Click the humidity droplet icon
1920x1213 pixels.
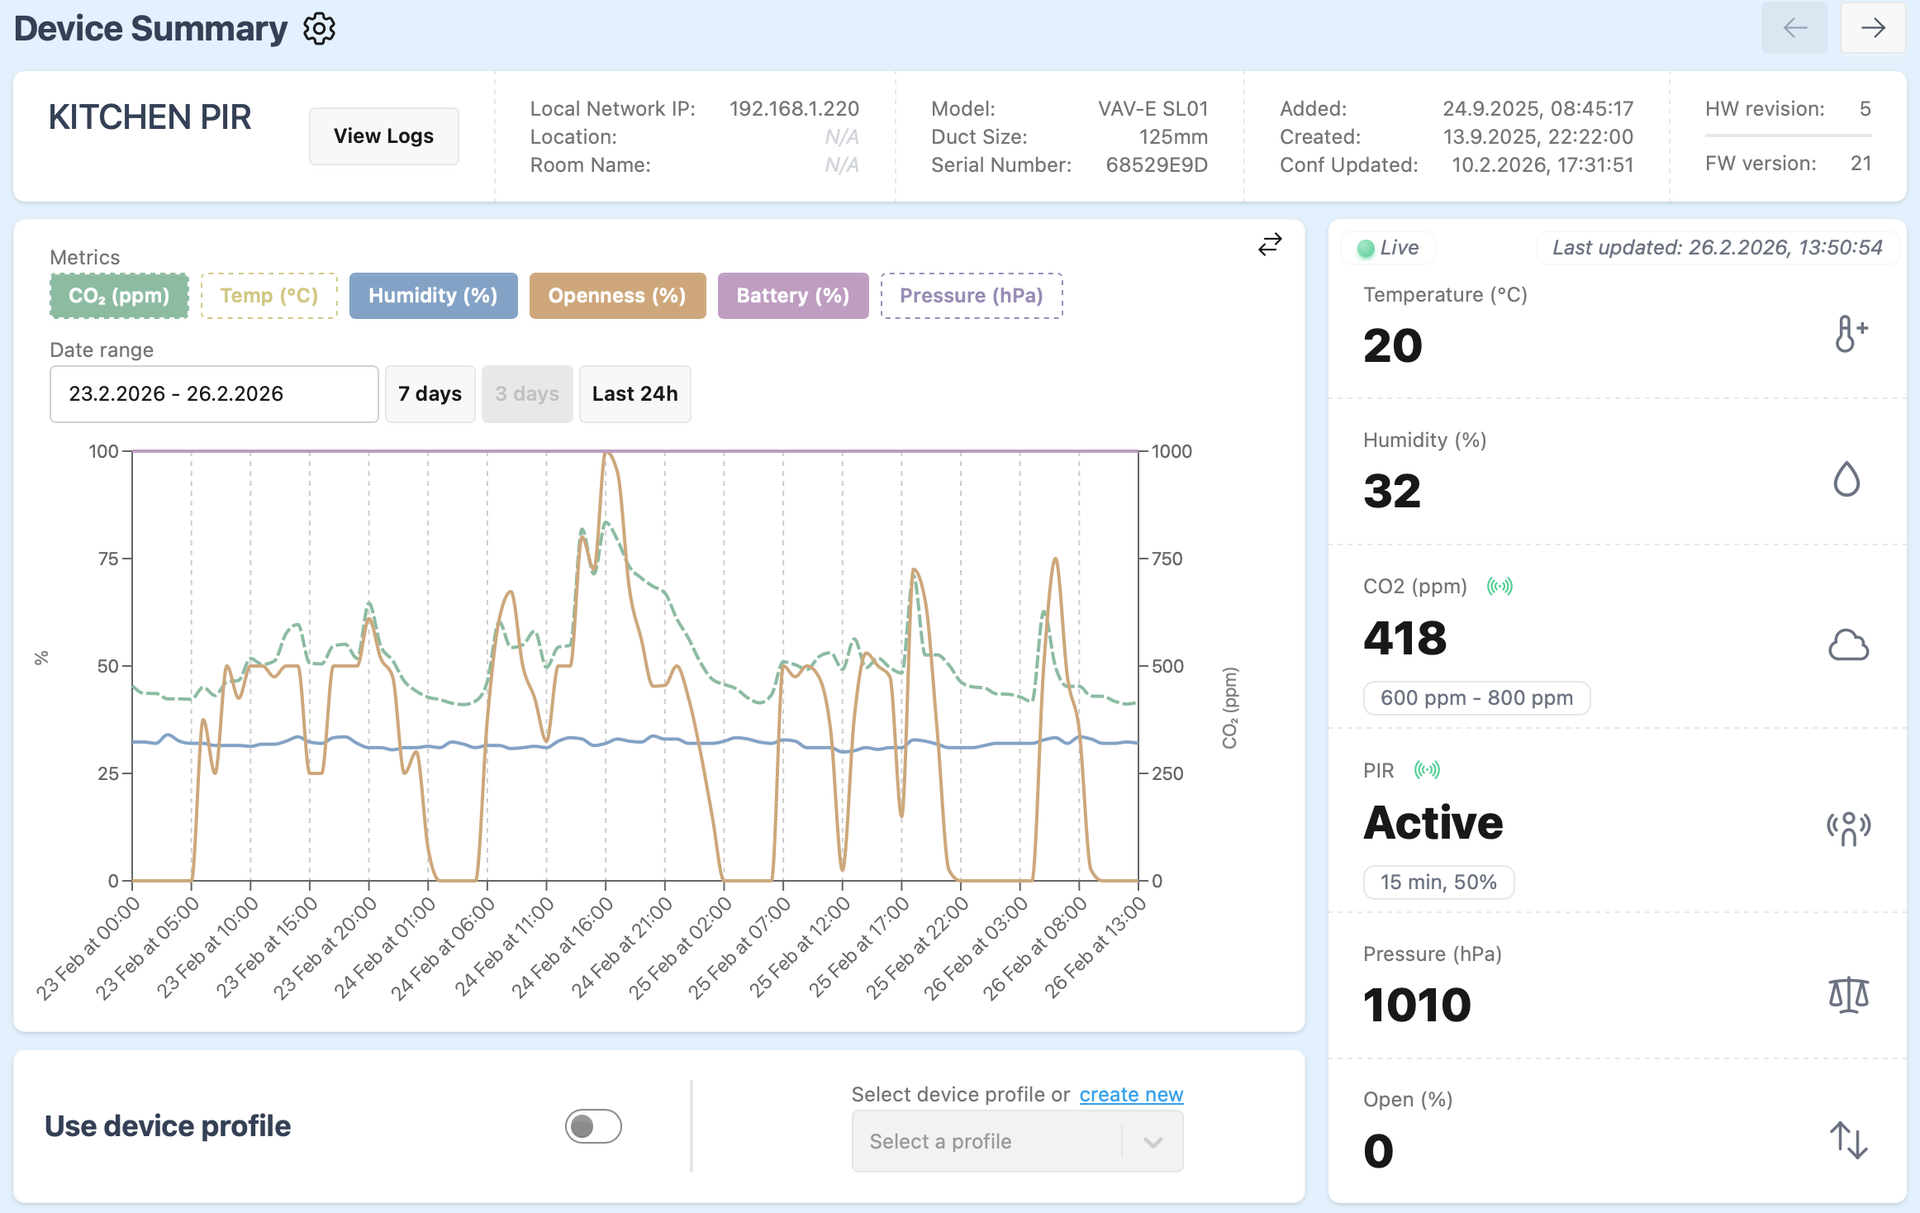pos(1846,480)
